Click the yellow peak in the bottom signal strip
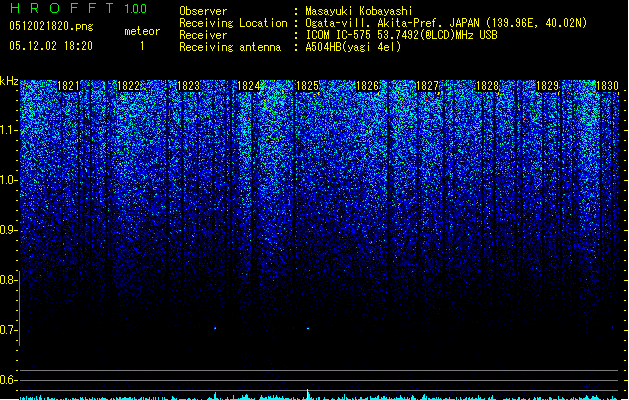The width and height of the screenshot is (629, 400). click(x=308, y=393)
